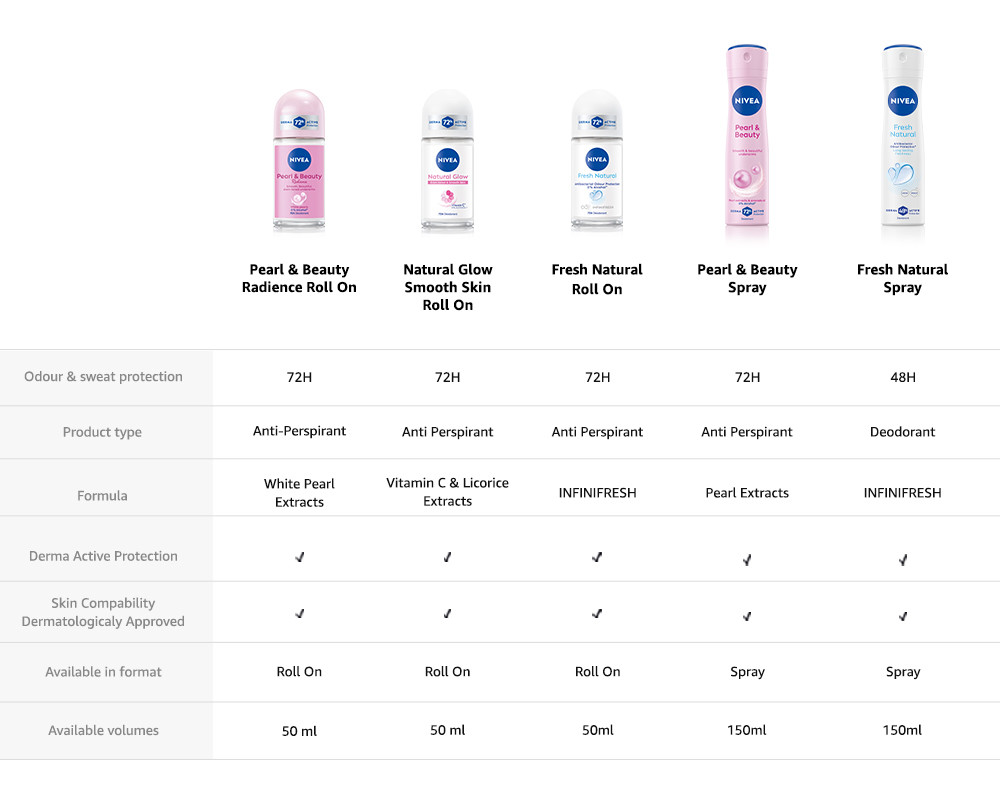Select the Derma Active Protection row header
Viewport: 1000px width, 785px height.
point(103,556)
